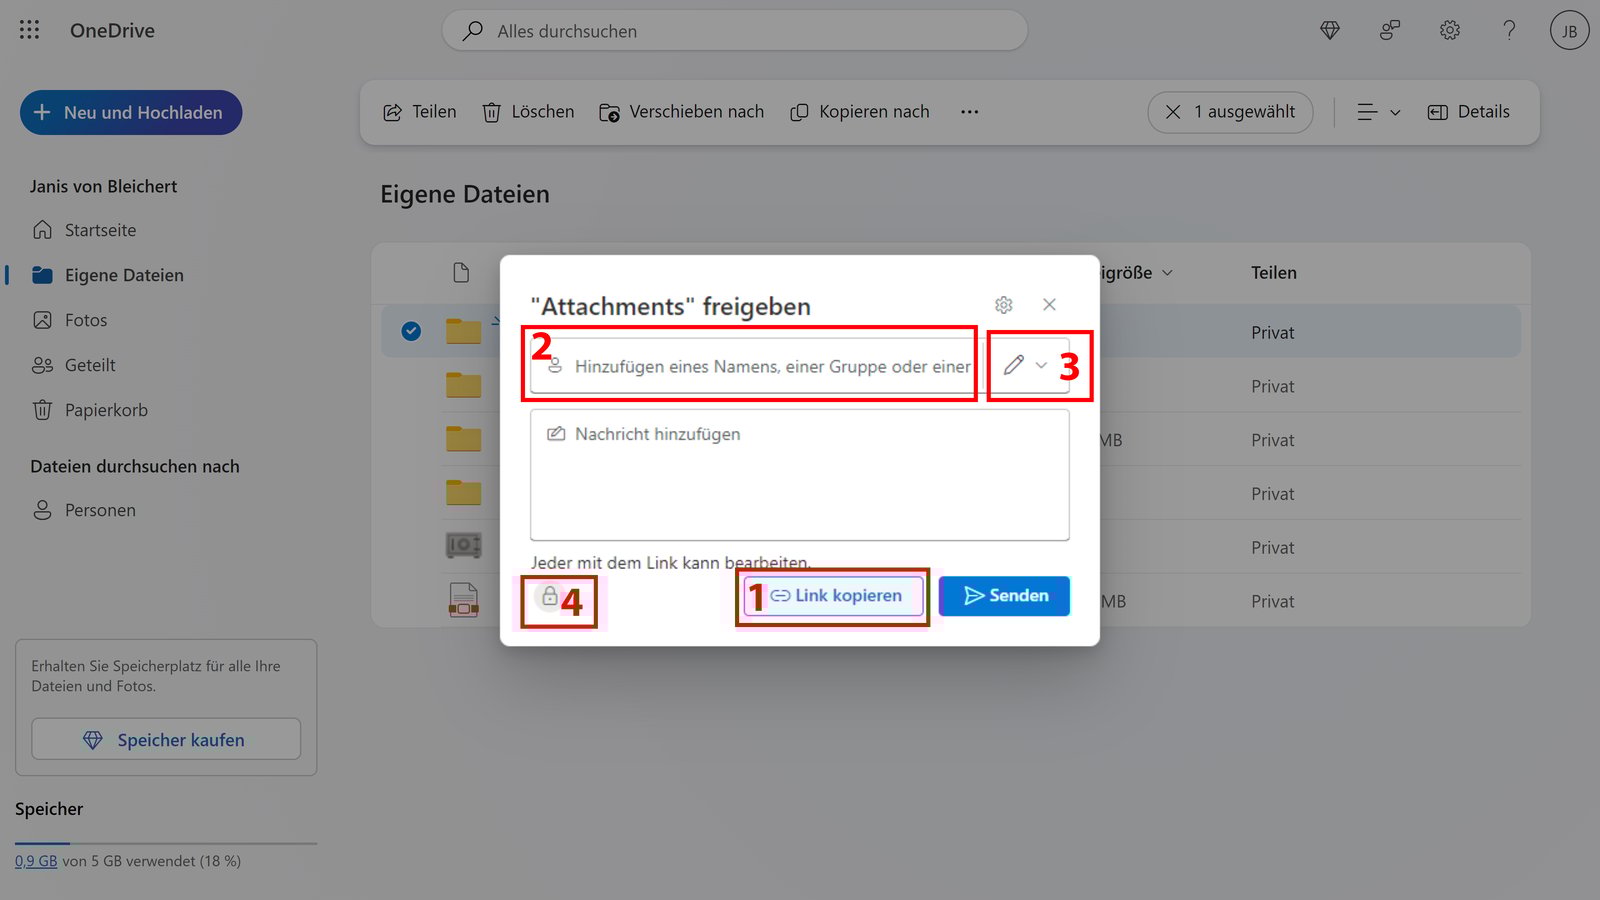Click the Speicher kaufen button

pyautogui.click(x=165, y=739)
